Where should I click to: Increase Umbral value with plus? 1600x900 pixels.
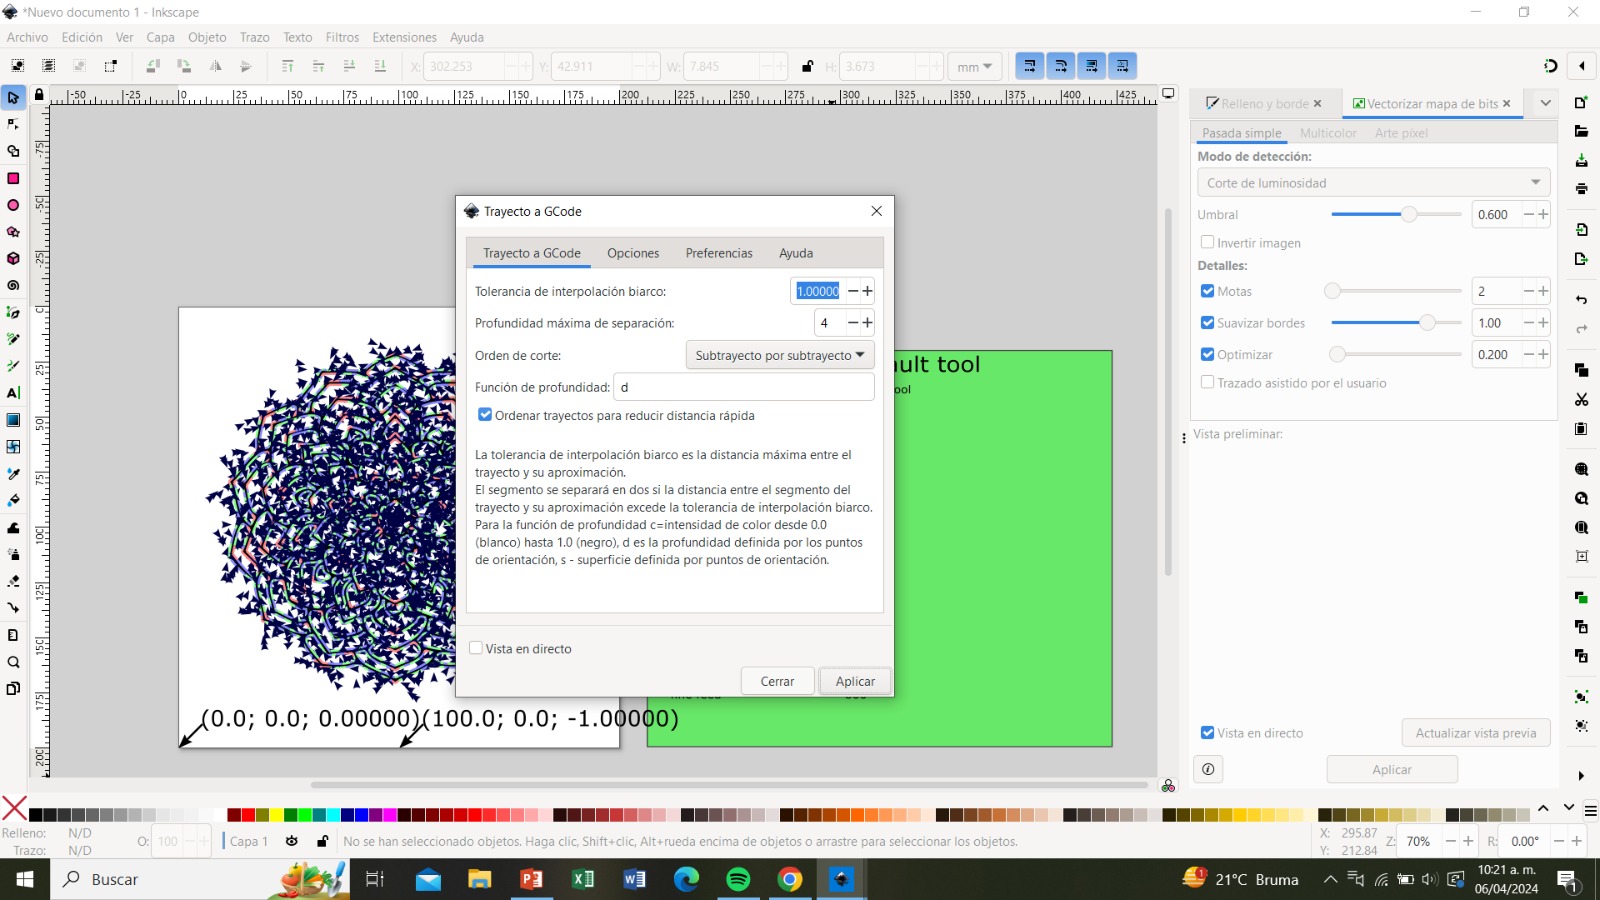1543,214
